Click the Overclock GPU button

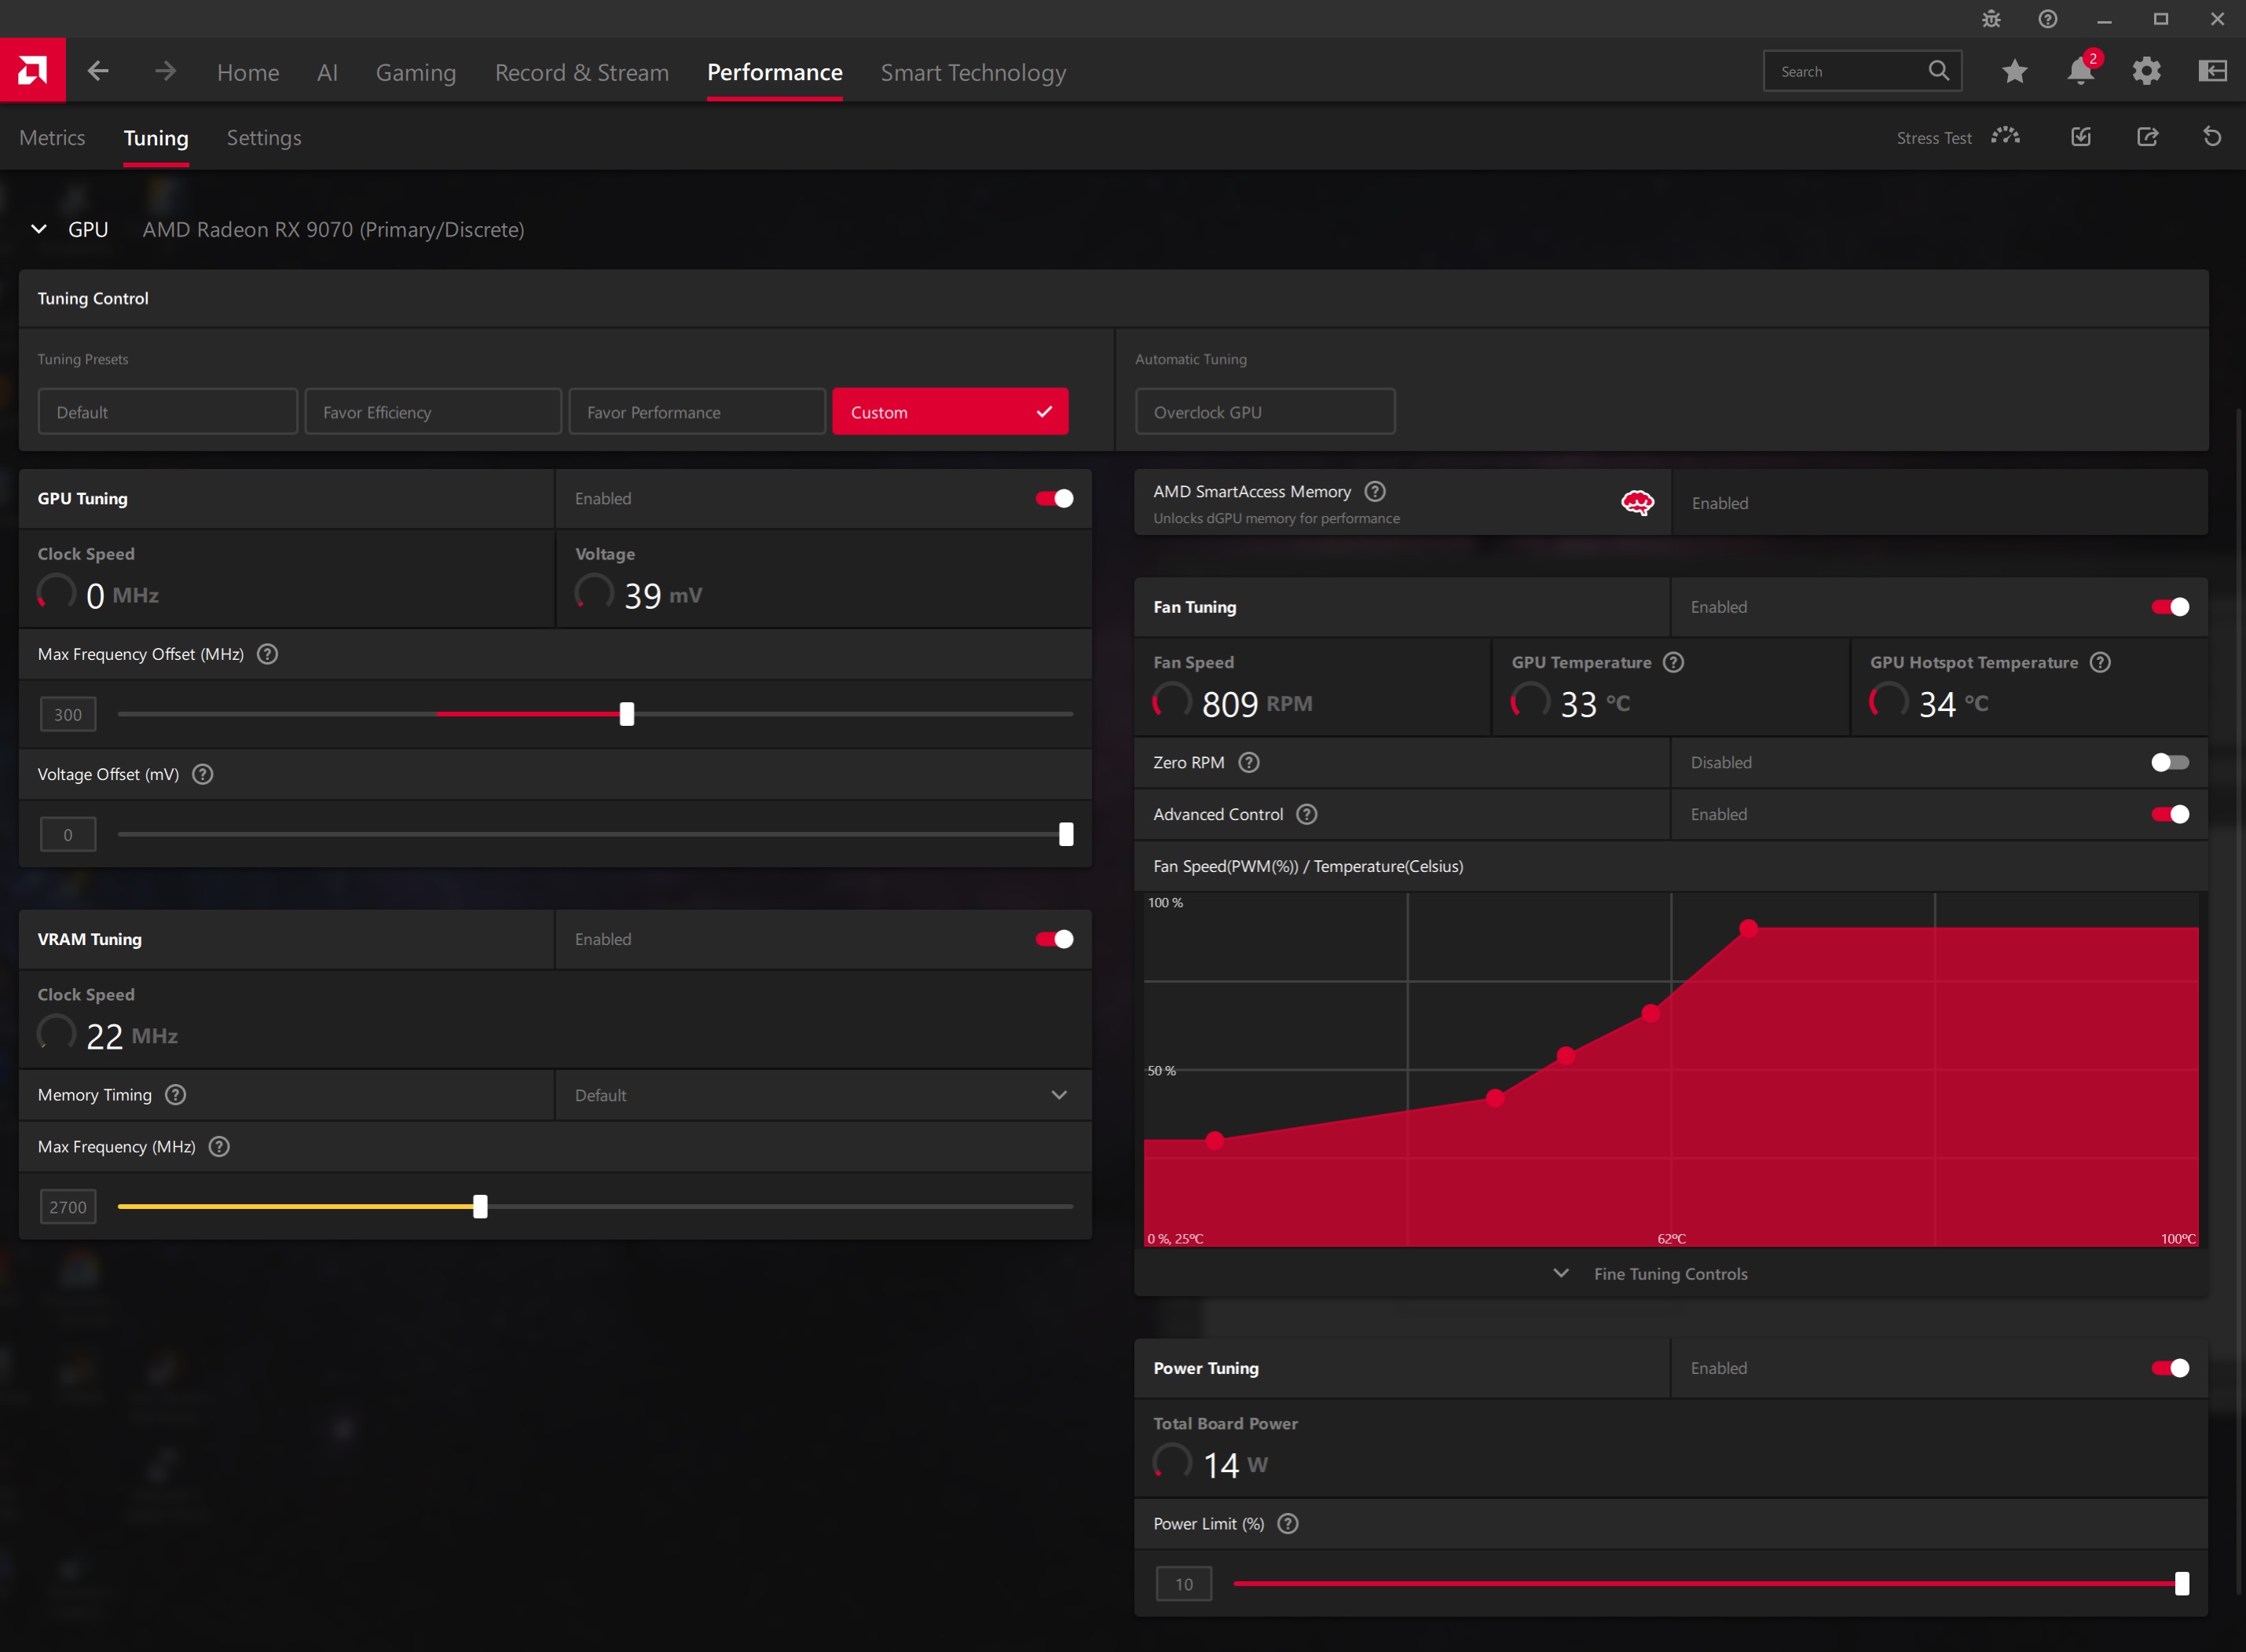coord(1265,412)
